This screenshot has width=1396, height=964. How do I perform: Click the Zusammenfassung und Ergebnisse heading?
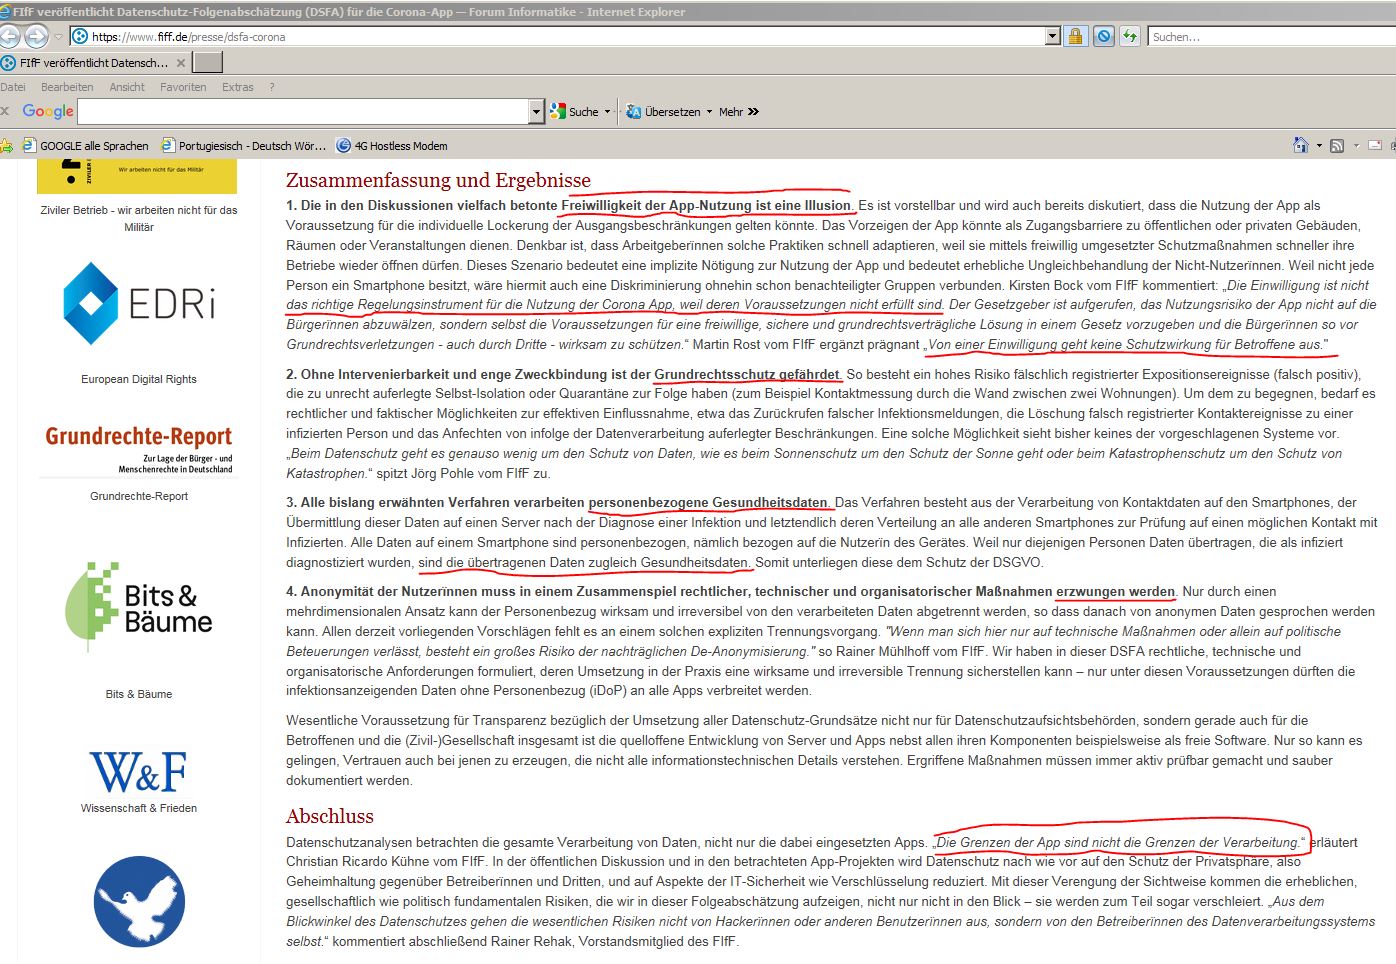click(x=438, y=180)
